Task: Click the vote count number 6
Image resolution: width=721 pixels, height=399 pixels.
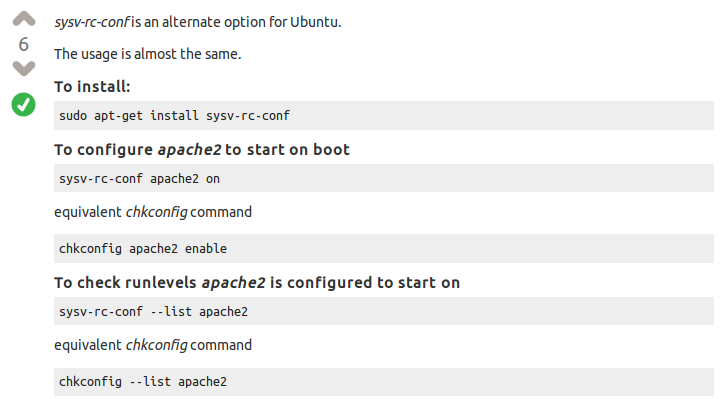Action: click(x=23, y=44)
